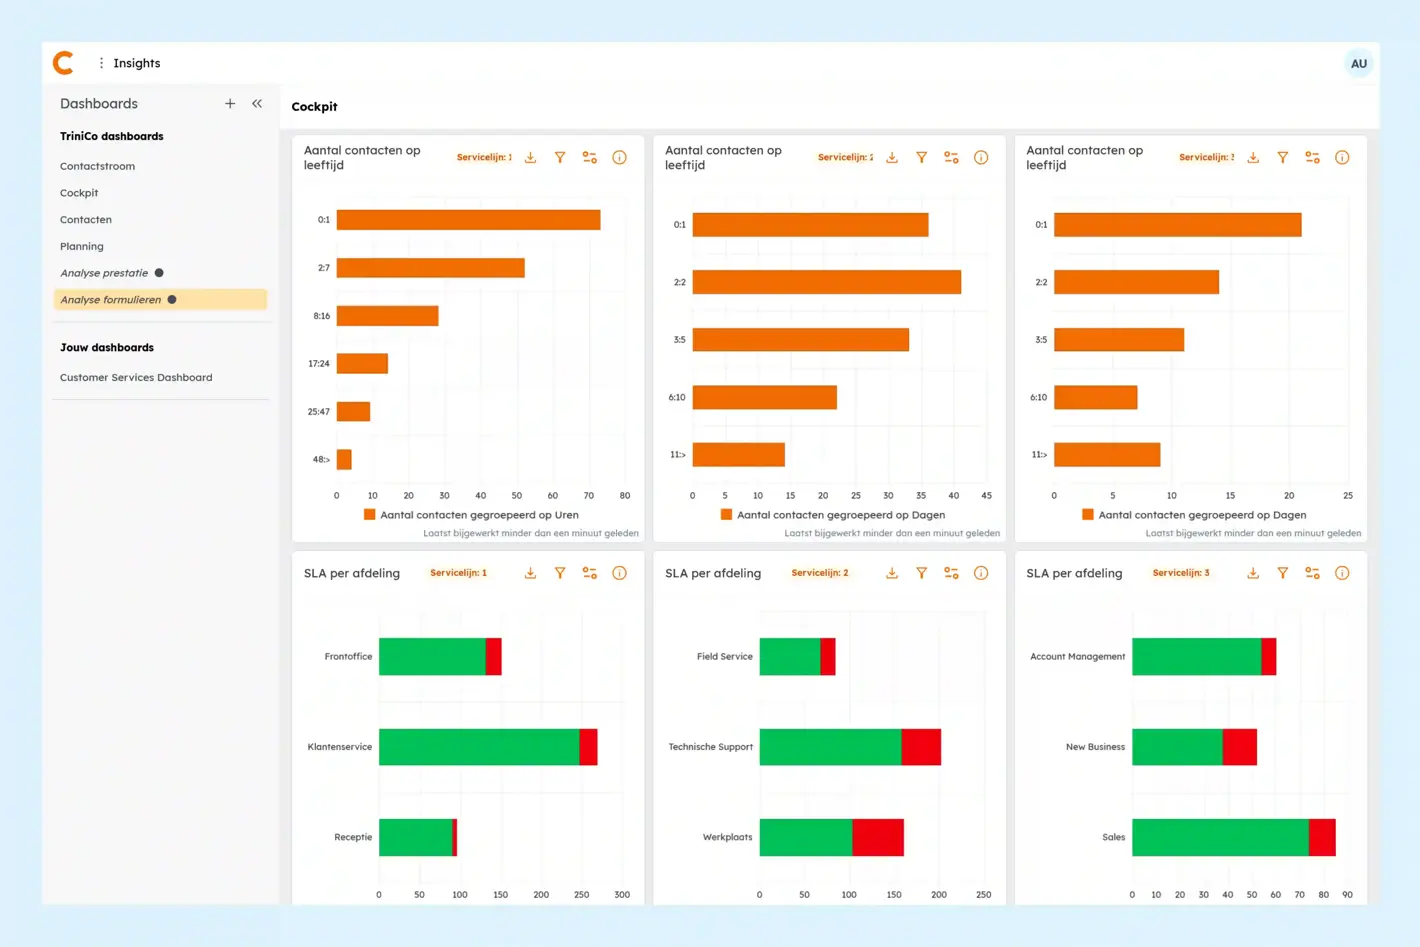Download the Servicelijn 1 contacten op leeftijd chart

click(x=531, y=158)
